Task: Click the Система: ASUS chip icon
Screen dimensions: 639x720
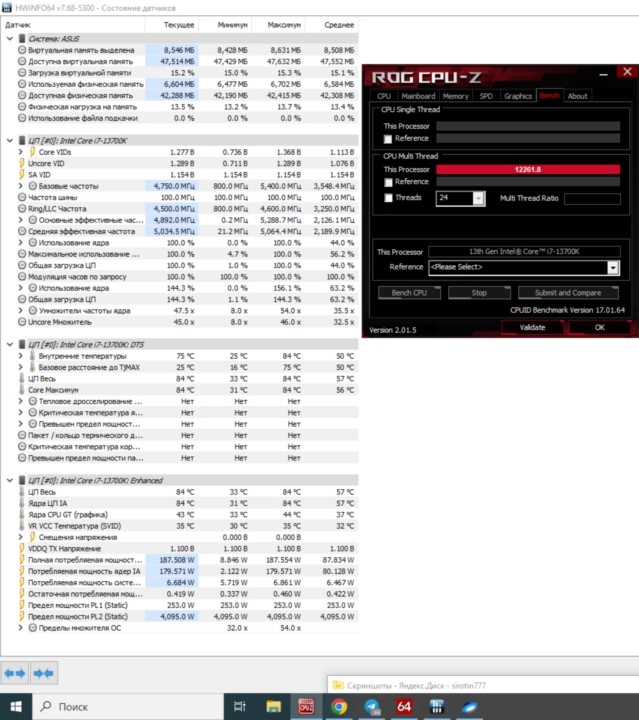Action: pos(22,39)
